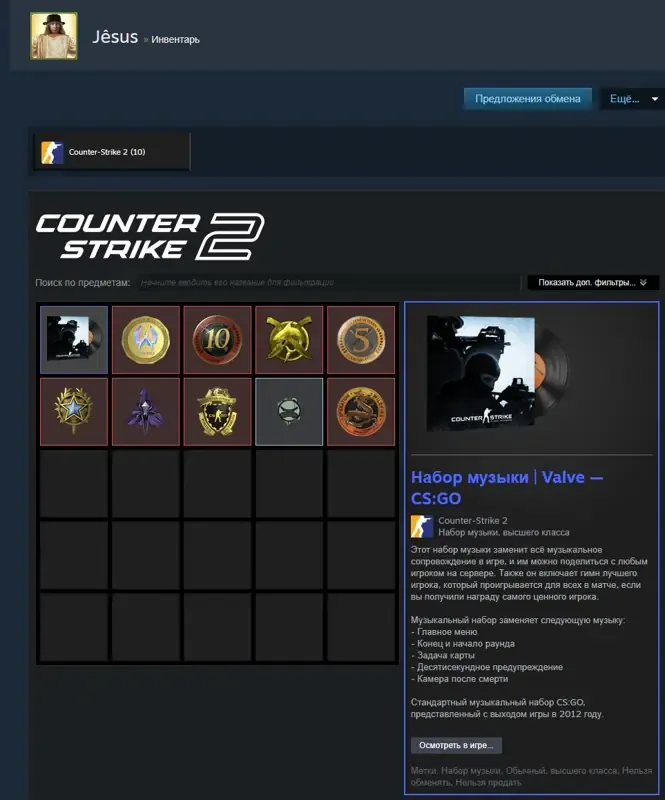Focus the item search filter field
Image resolution: width=665 pixels, height=800 pixels.
tap(329, 282)
